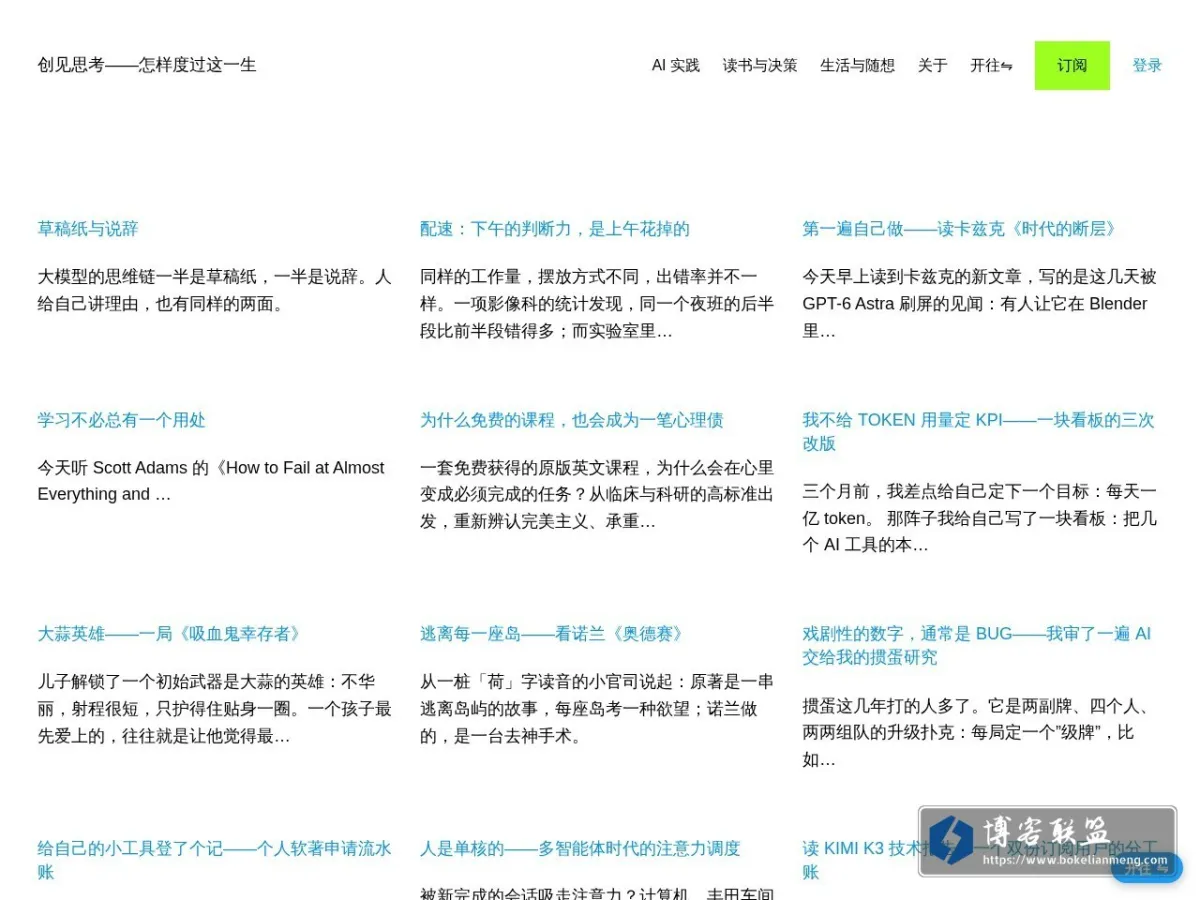Open the article 为什么免费的课程，也会成为一笔心理债
1200x900 pixels.
click(572, 420)
